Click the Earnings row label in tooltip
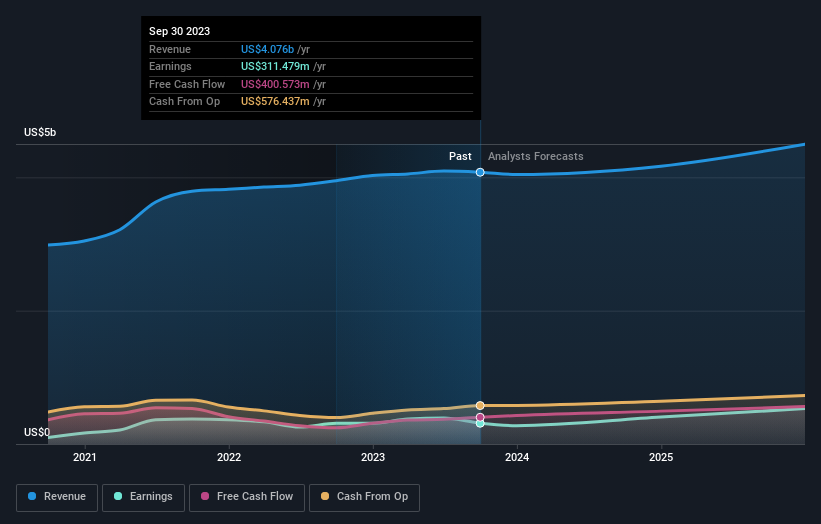 [x=170, y=66]
